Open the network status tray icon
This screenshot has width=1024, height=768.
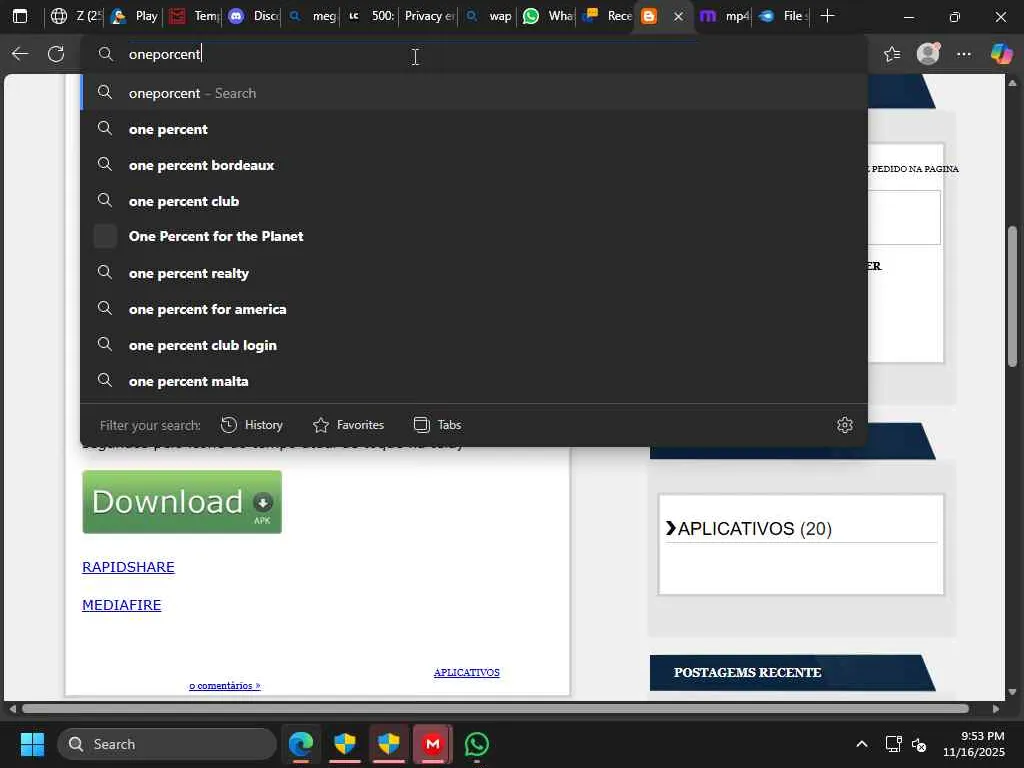coord(893,744)
